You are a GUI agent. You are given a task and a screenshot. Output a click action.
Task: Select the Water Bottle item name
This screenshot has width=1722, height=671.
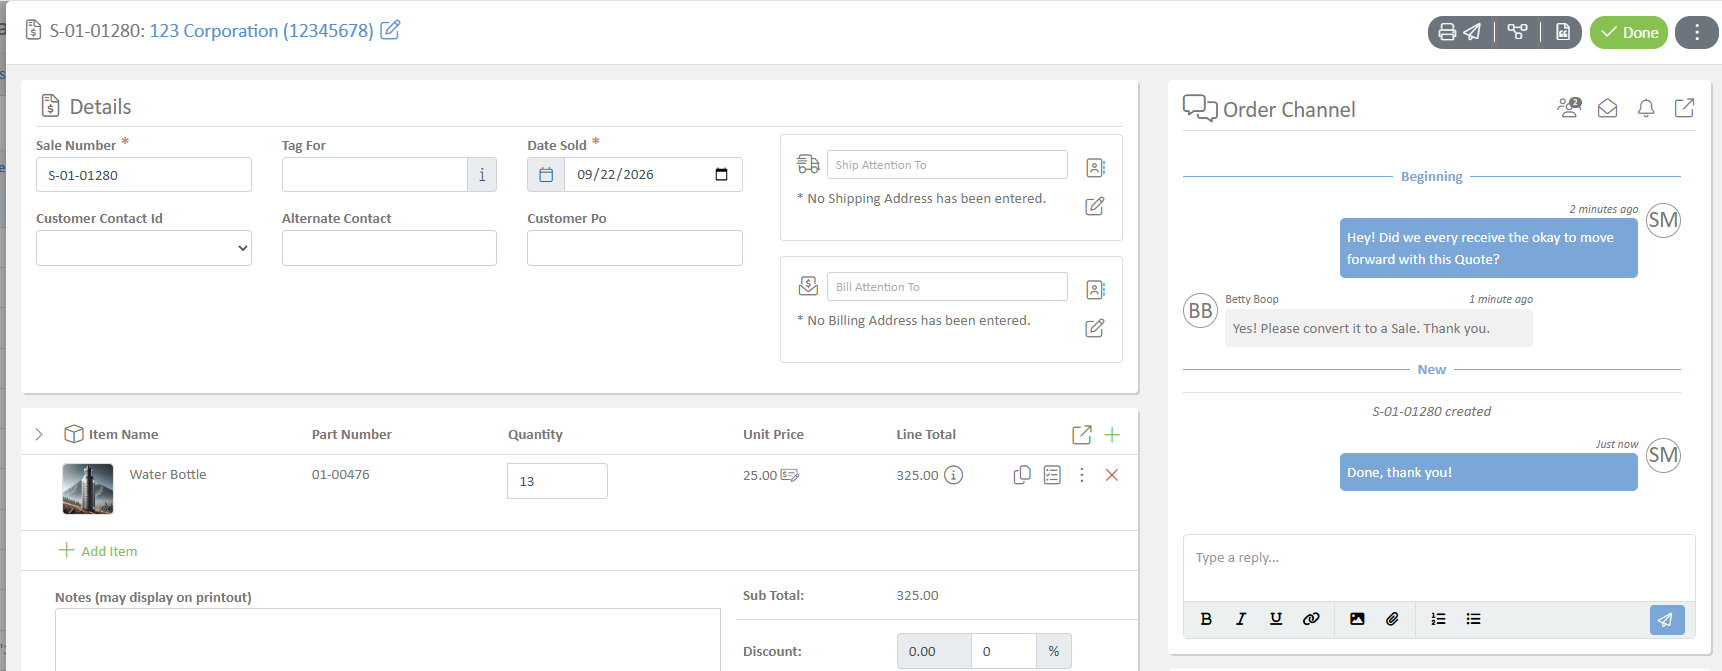tap(168, 474)
